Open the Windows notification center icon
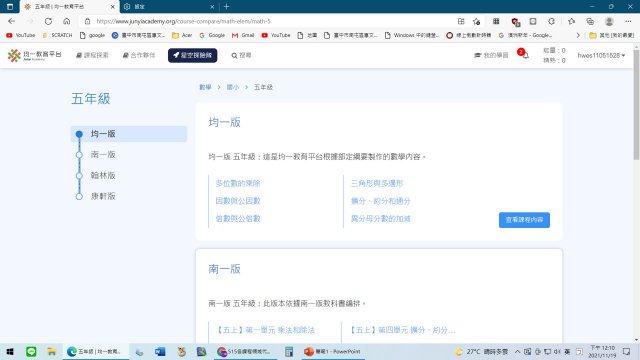Viewport: 640px width, 360px height. coord(627,351)
